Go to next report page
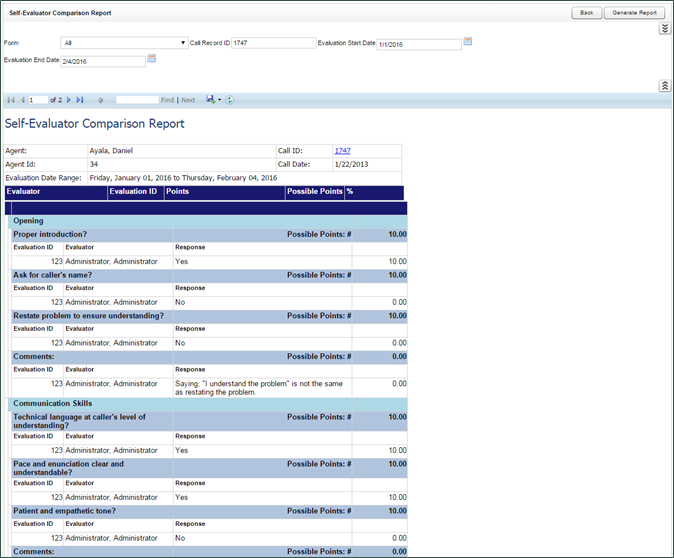This screenshot has width=674, height=558. click(x=69, y=100)
